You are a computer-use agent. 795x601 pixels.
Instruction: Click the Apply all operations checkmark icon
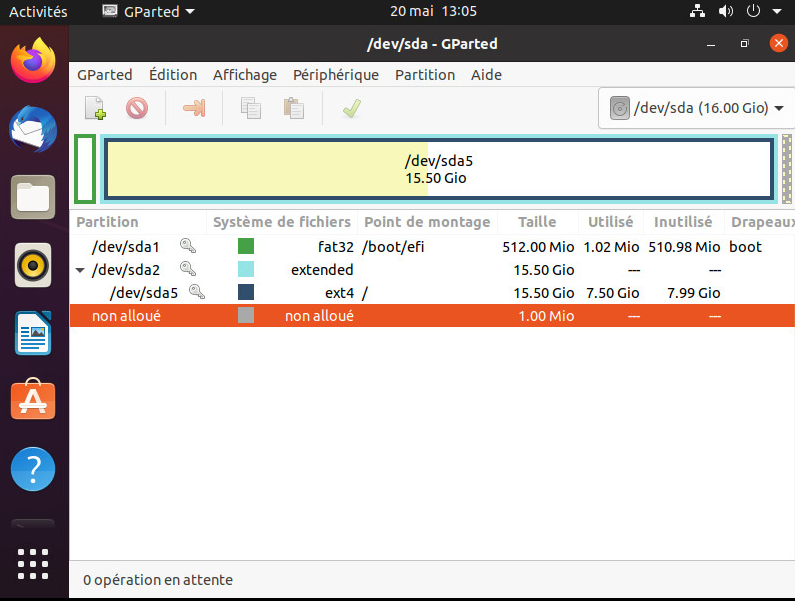click(x=351, y=108)
